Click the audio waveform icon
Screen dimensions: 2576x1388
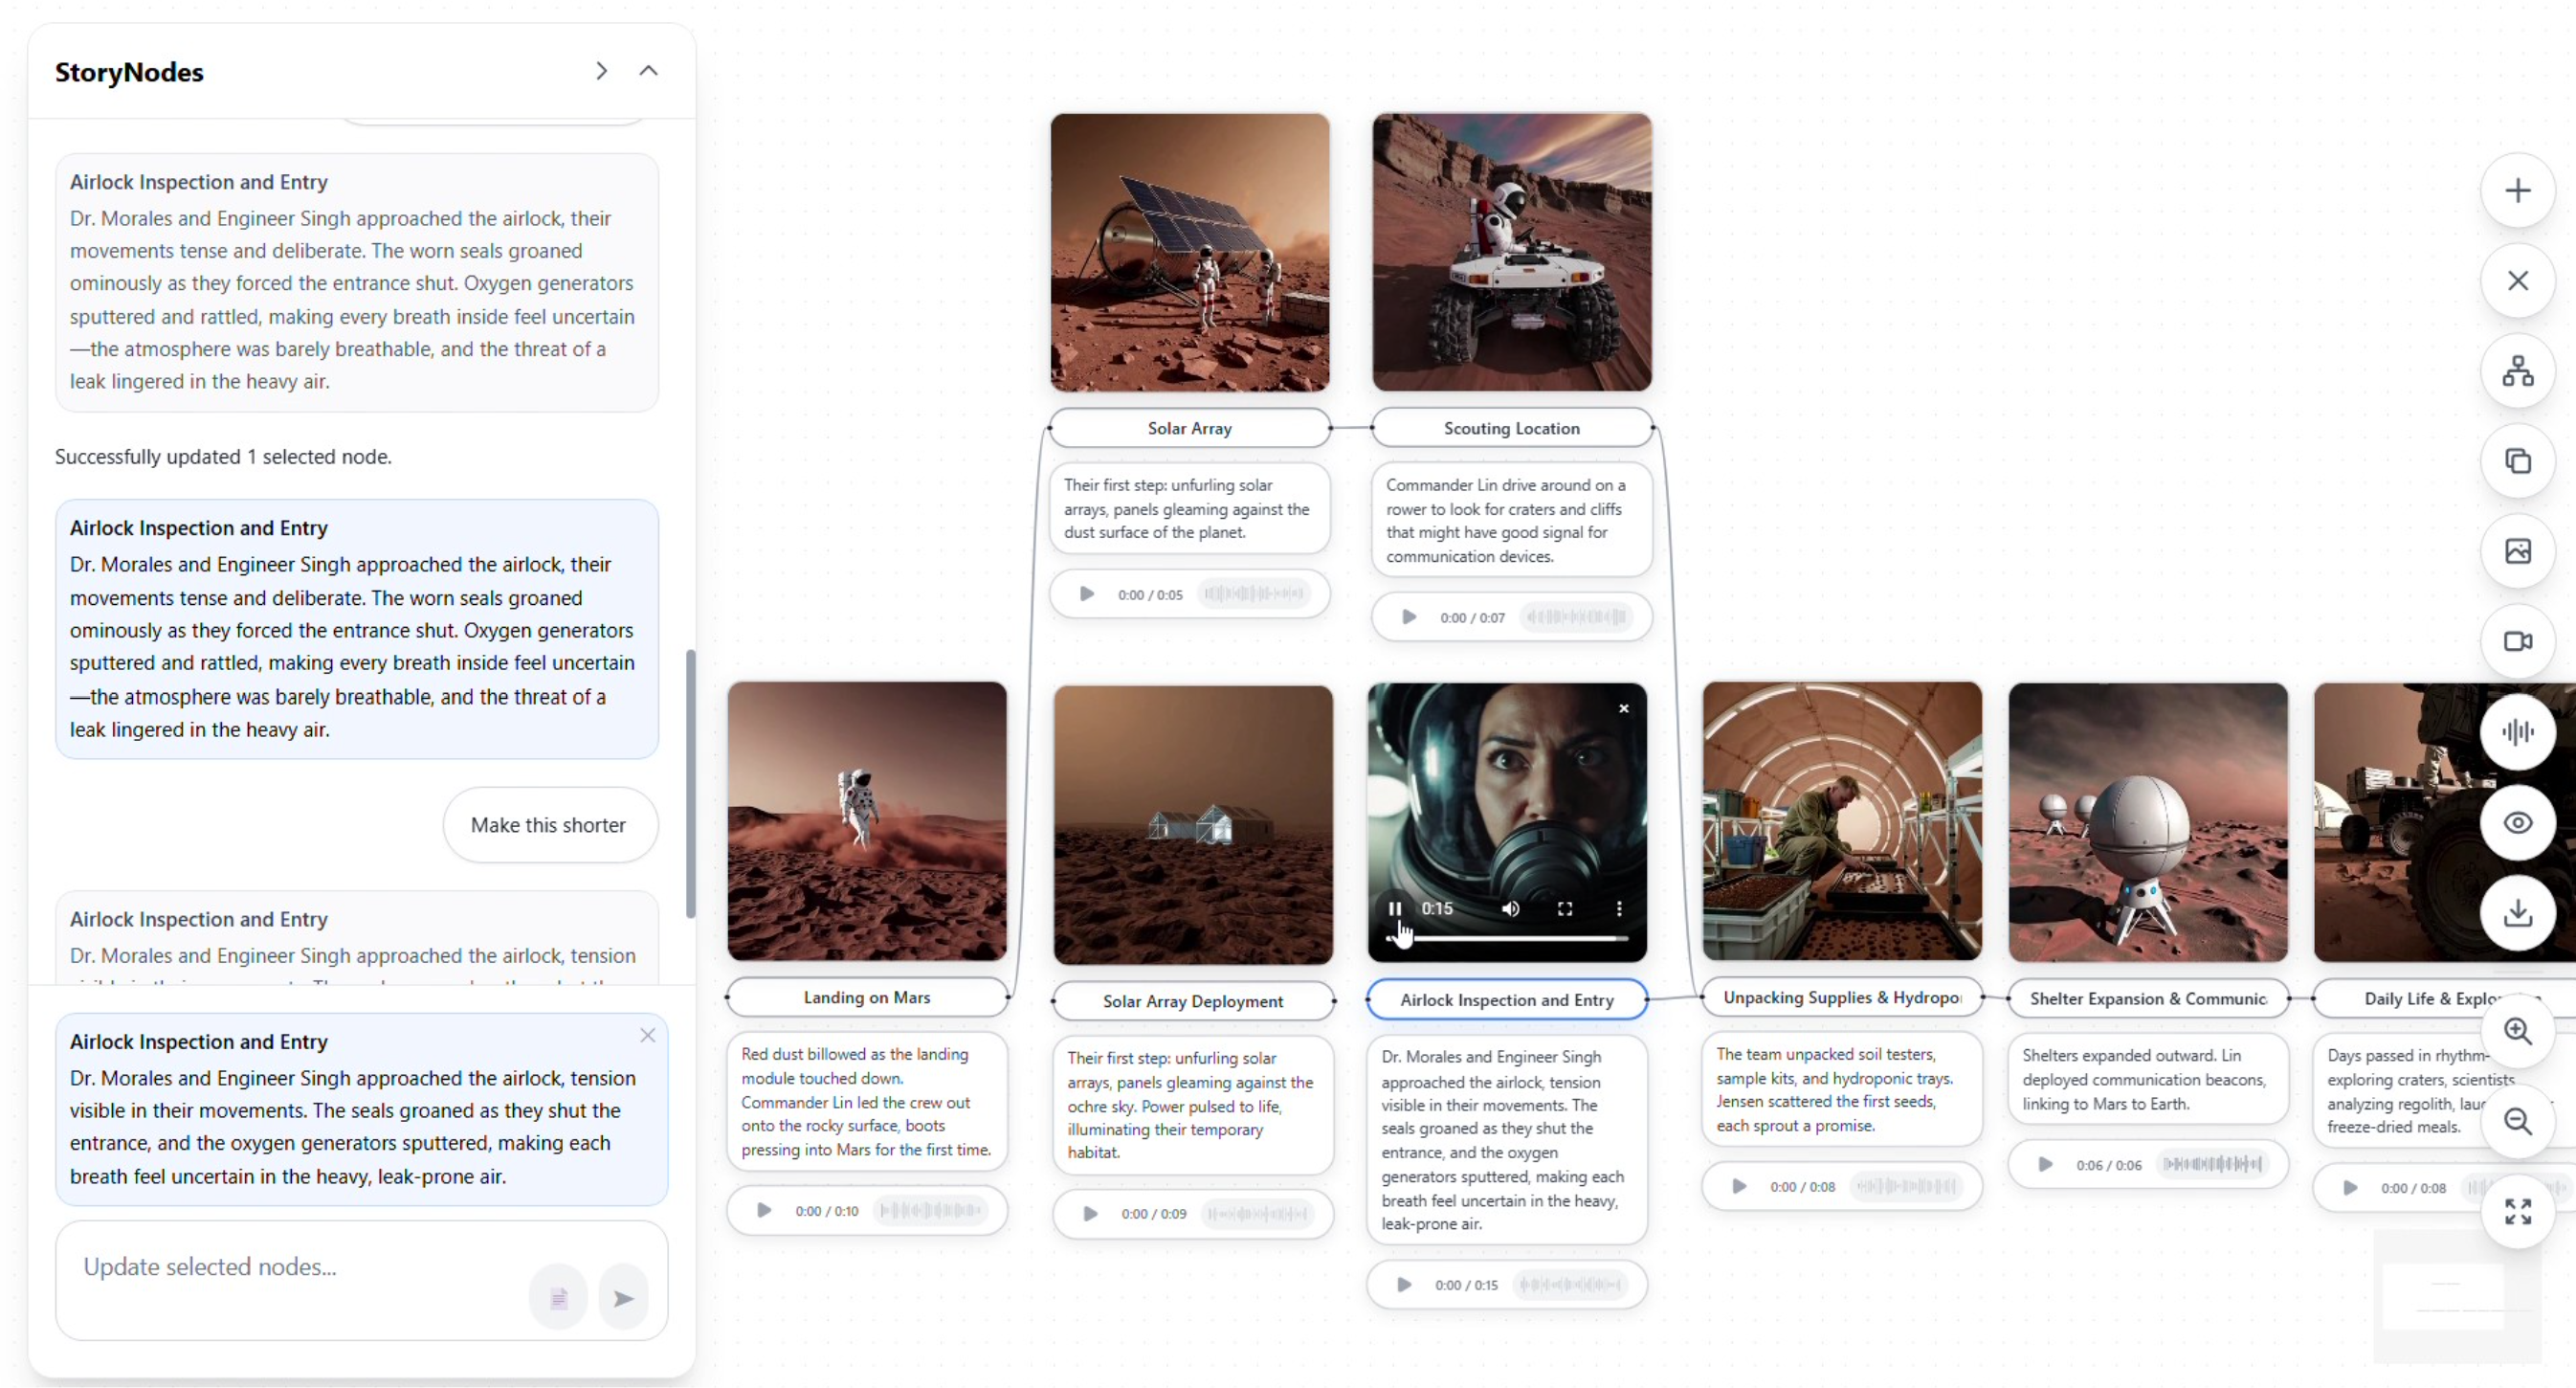click(2517, 732)
